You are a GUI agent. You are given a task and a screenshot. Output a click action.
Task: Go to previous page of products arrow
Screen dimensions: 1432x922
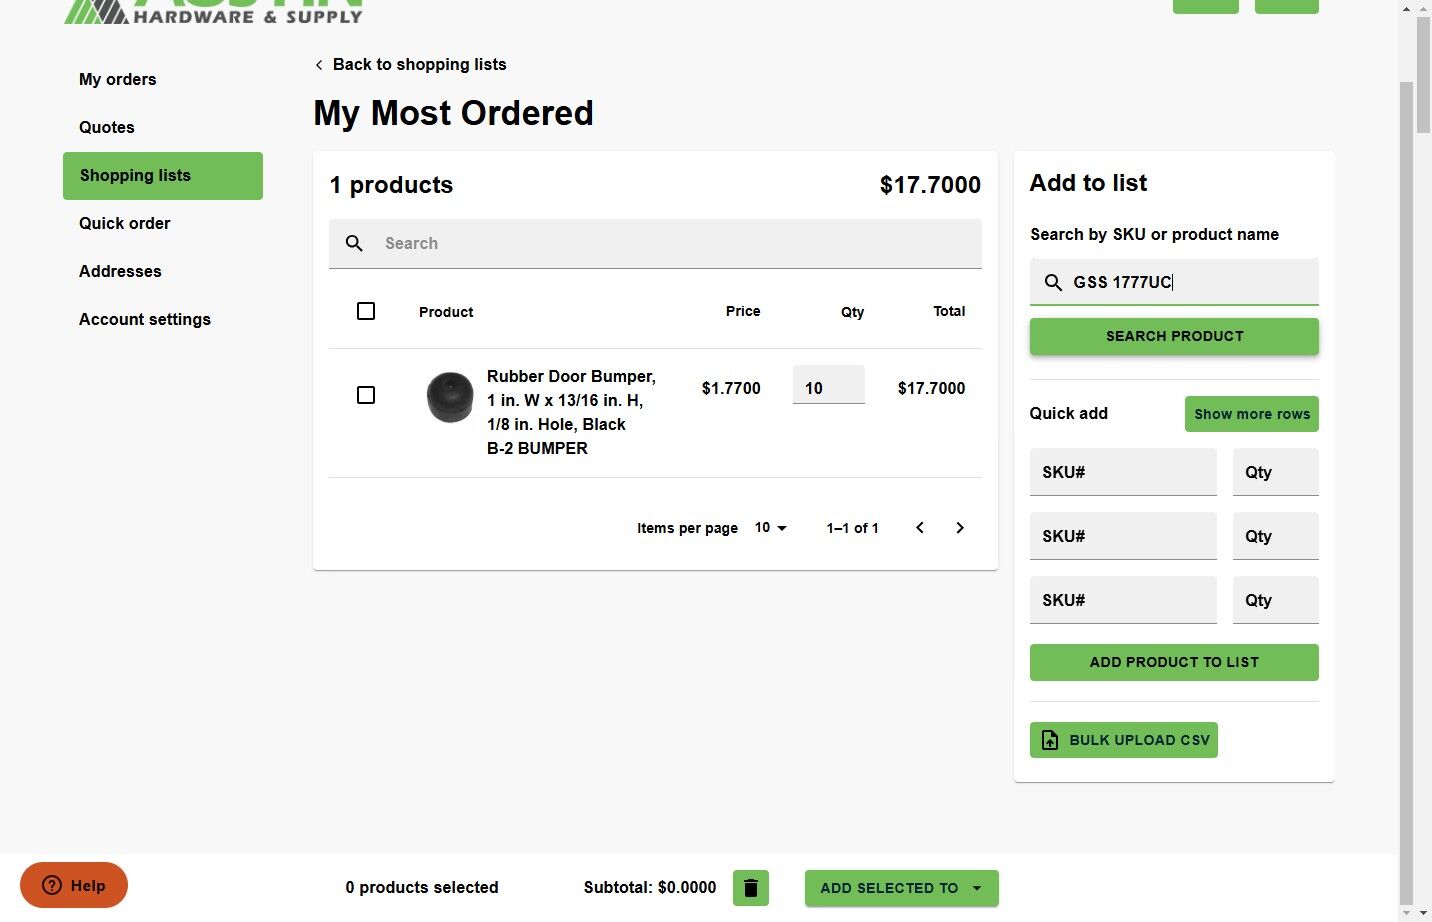[920, 528]
